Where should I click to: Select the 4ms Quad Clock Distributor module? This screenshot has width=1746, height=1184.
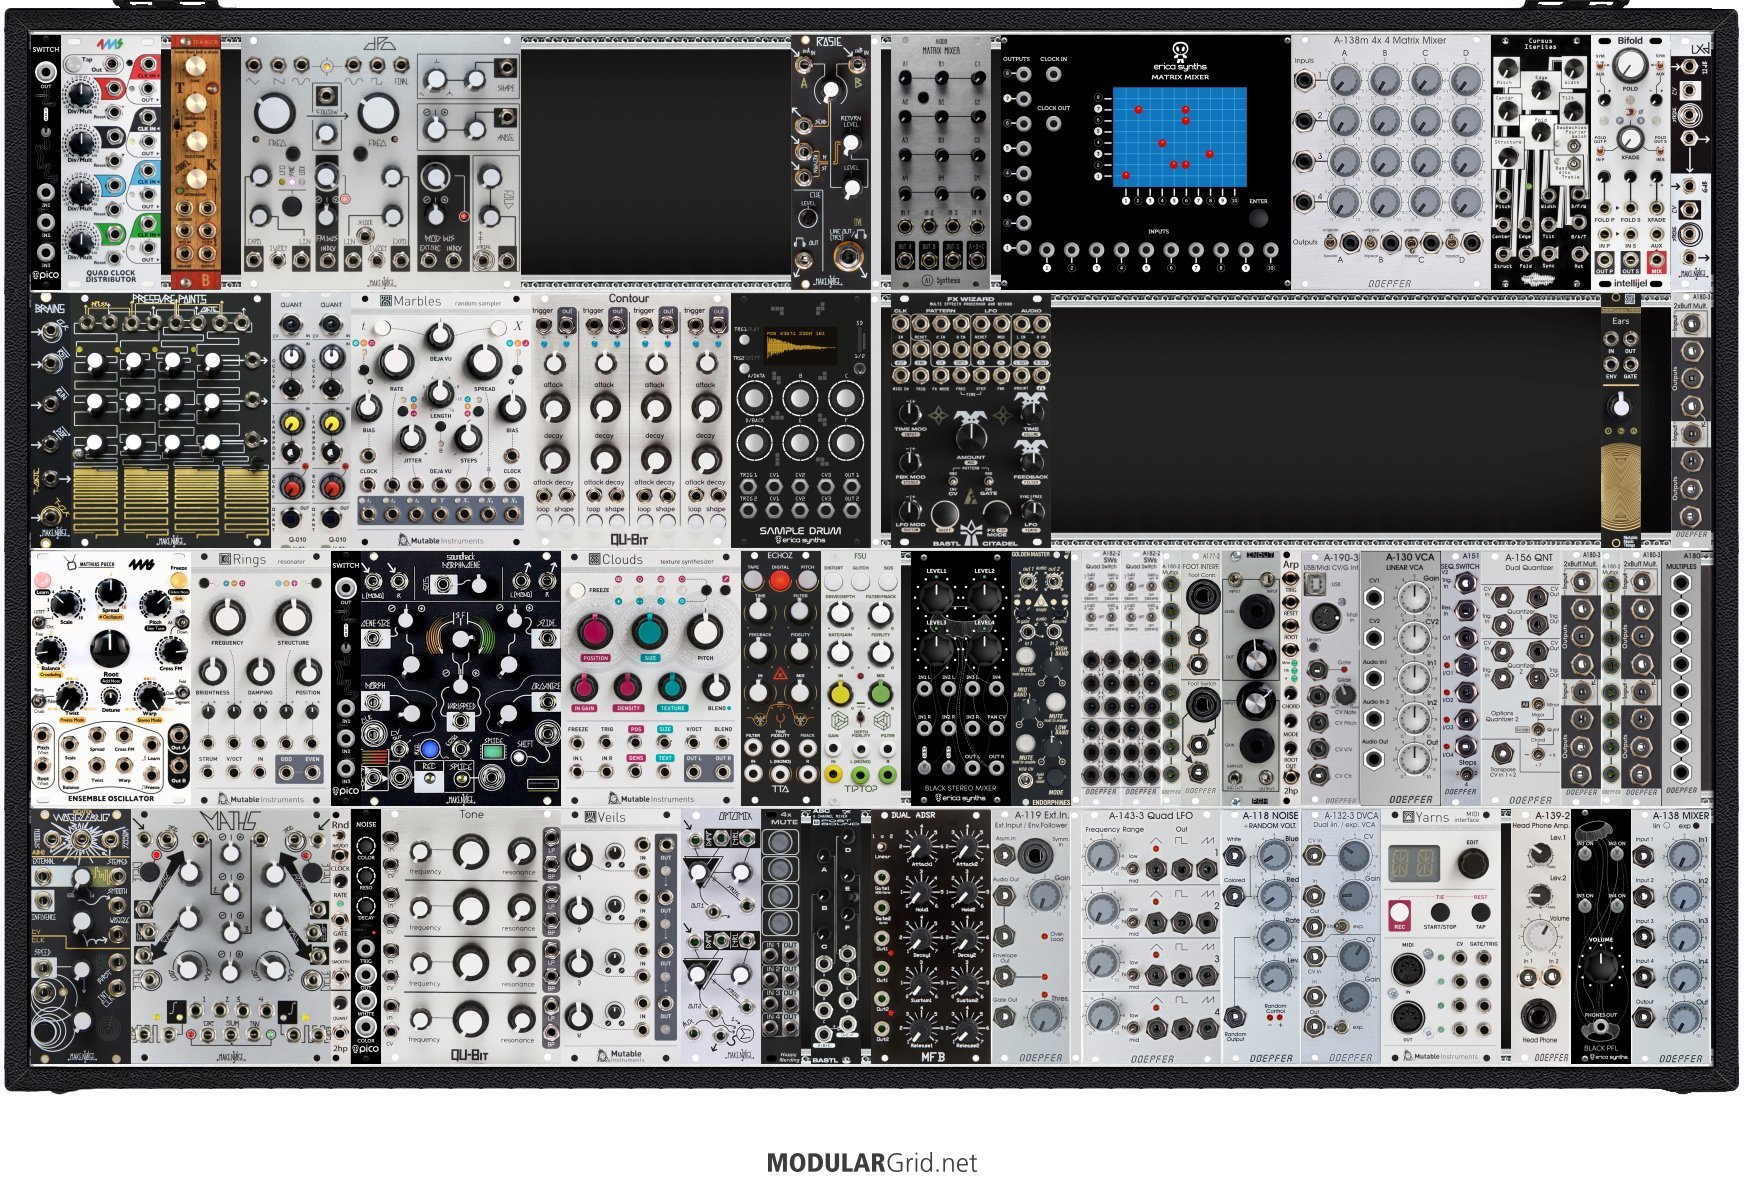pos(111,162)
